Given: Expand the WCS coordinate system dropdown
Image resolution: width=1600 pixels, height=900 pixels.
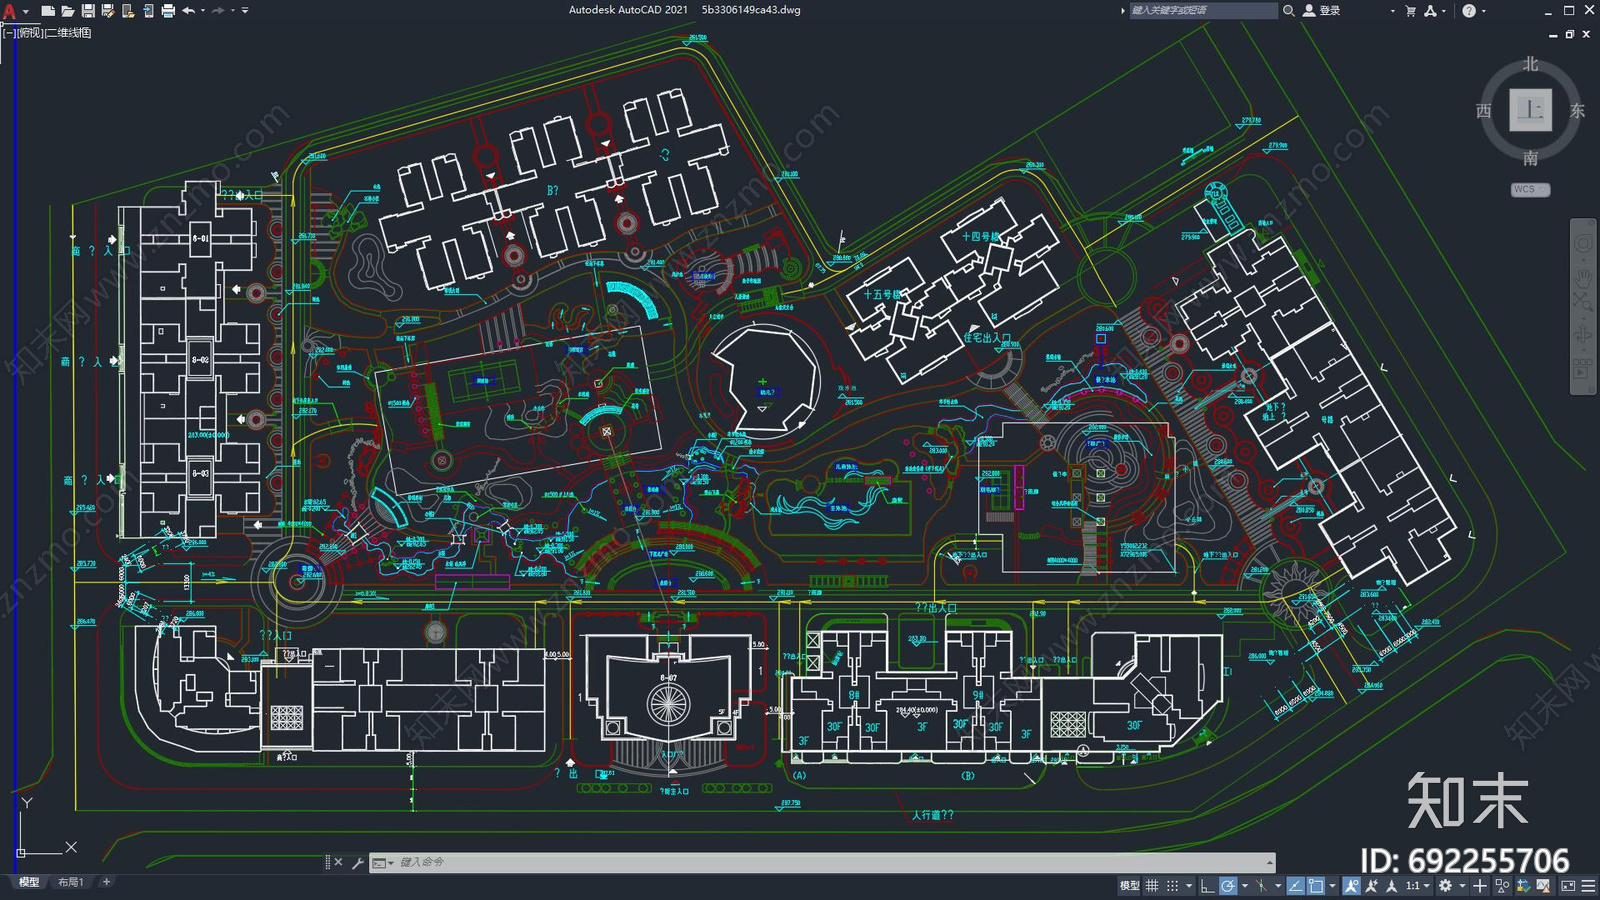Looking at the screenshot, I should point(1530,189).
